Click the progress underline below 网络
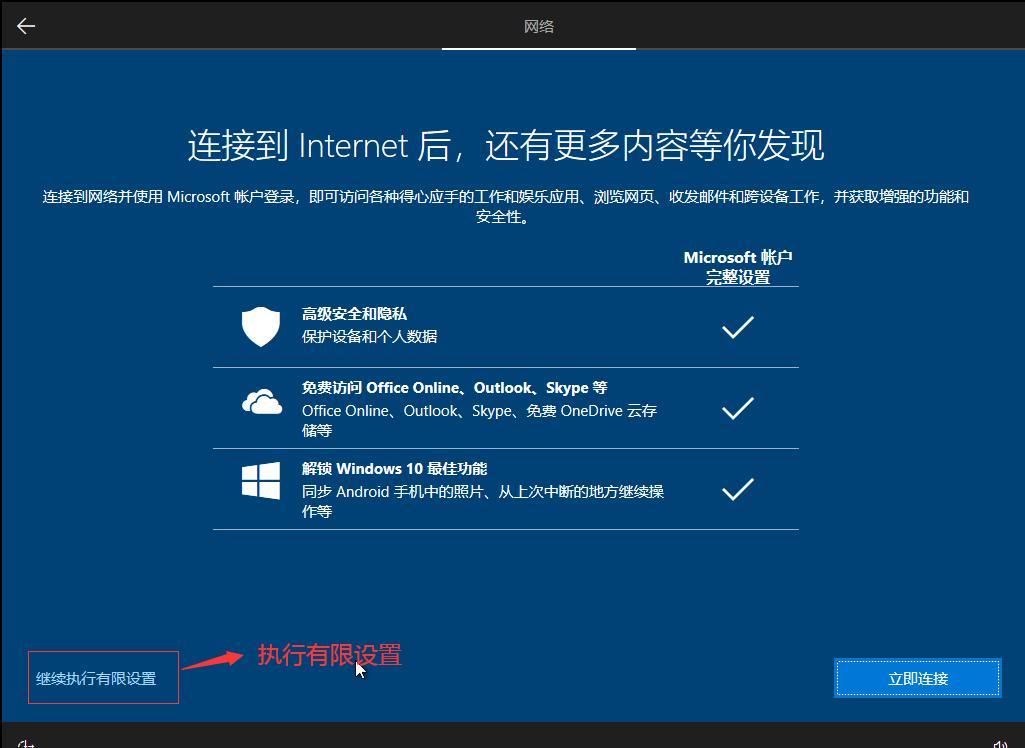 pyautogui.click(x=539, y=50)
